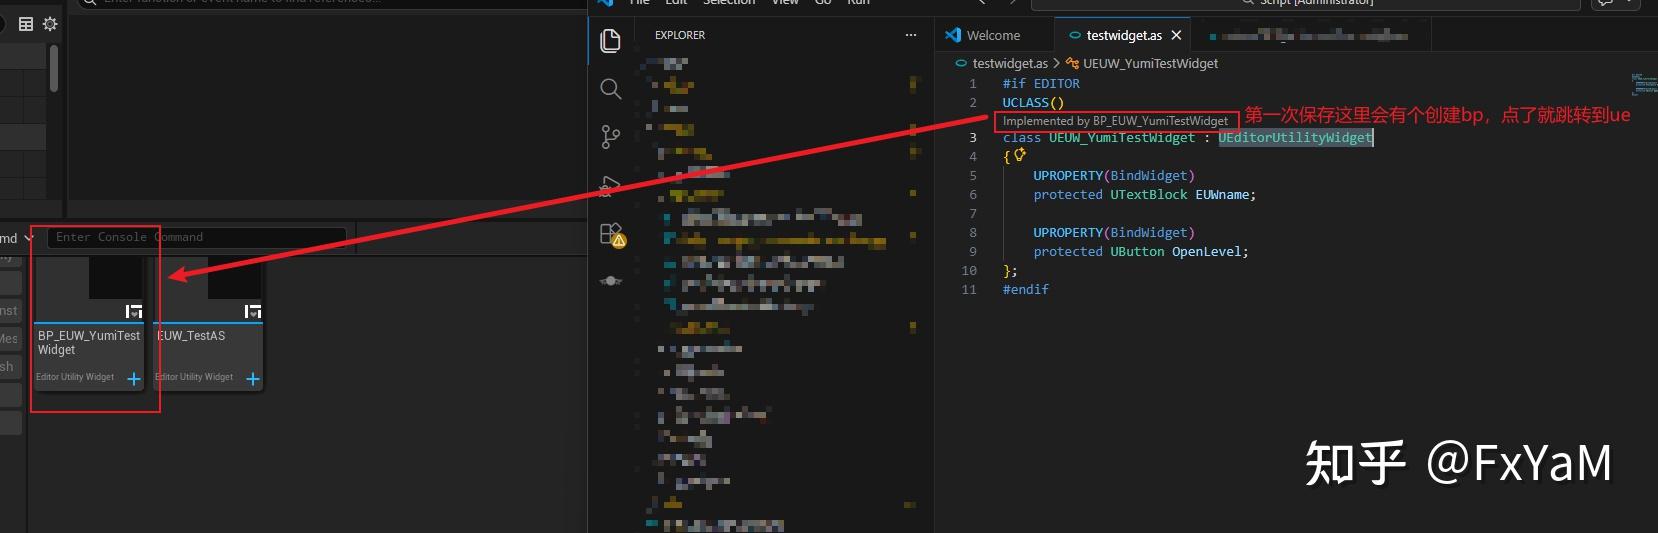Click line number 8 in the gutter
Image resolution: width=1658 pixels, height=533 pixels.
973,233
